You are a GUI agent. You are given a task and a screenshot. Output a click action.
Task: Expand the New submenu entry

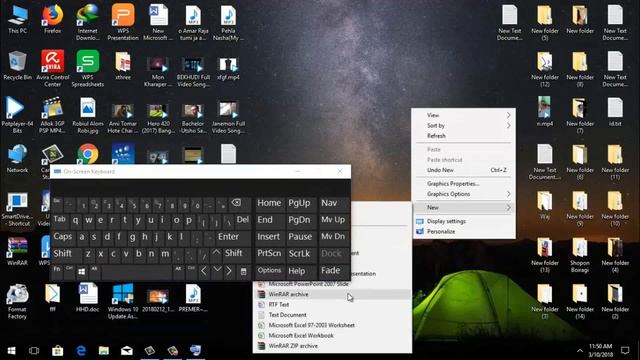(464, 207)
